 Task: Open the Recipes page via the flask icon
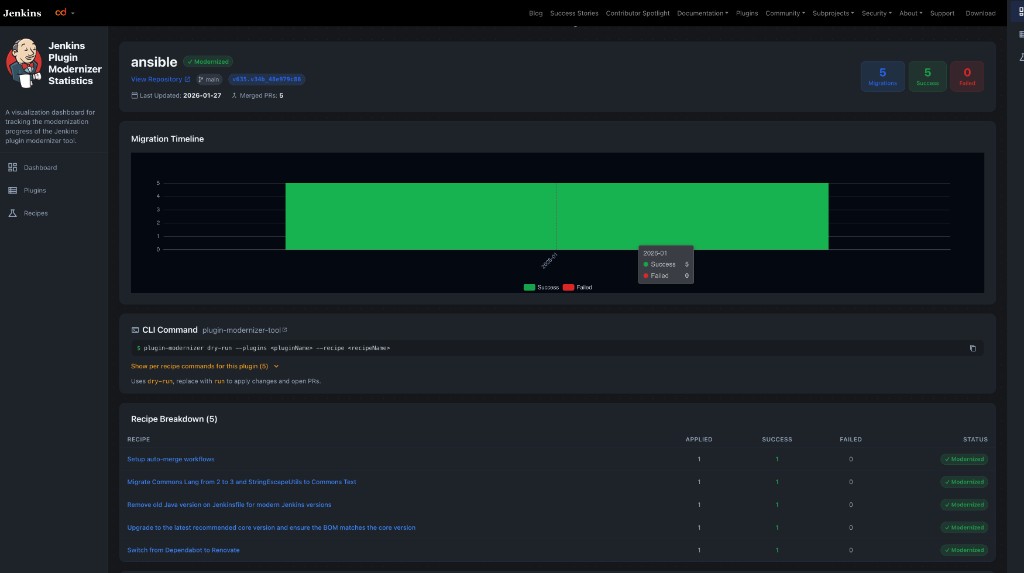(x=12, y=213)
